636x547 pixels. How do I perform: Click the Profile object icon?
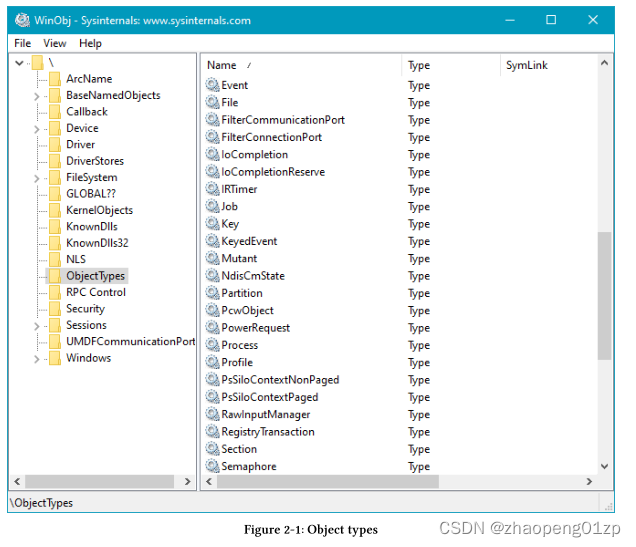(x=212, y=362)
